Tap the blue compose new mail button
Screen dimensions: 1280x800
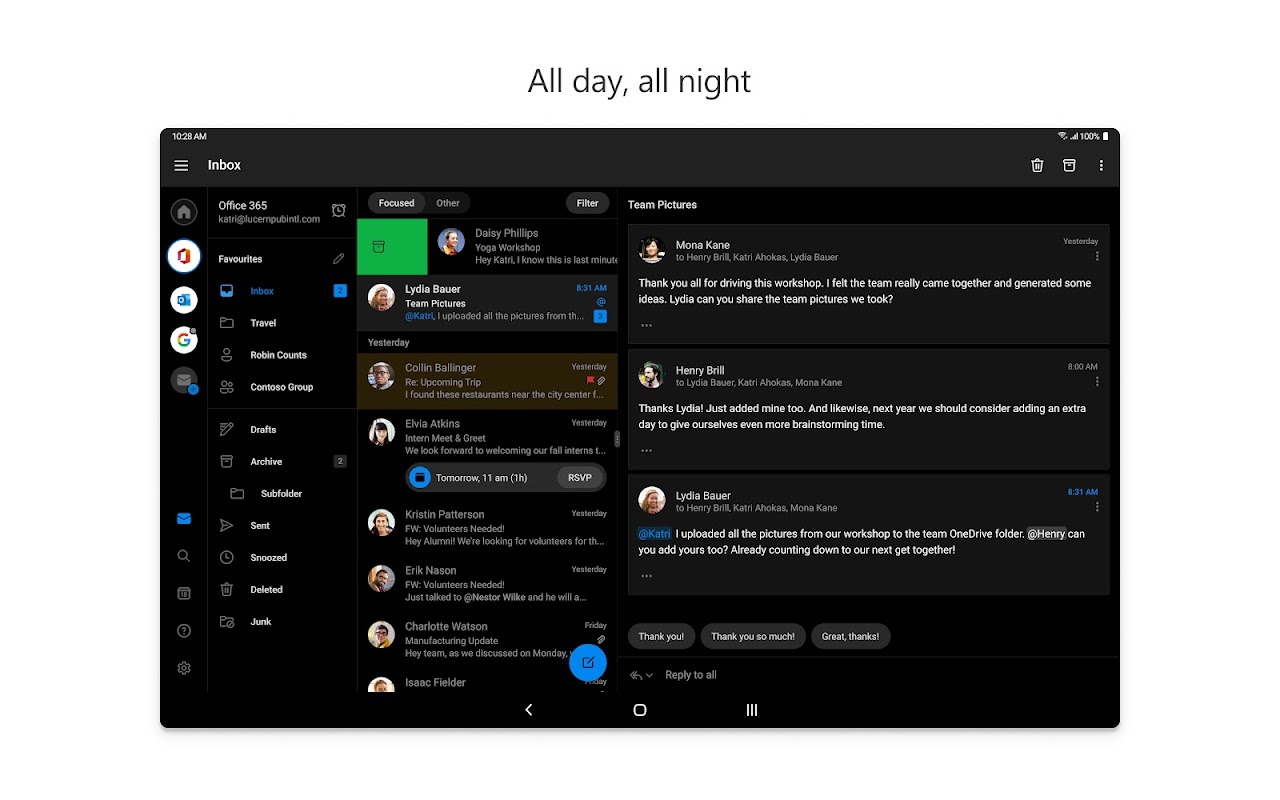[x=588, y=662]
